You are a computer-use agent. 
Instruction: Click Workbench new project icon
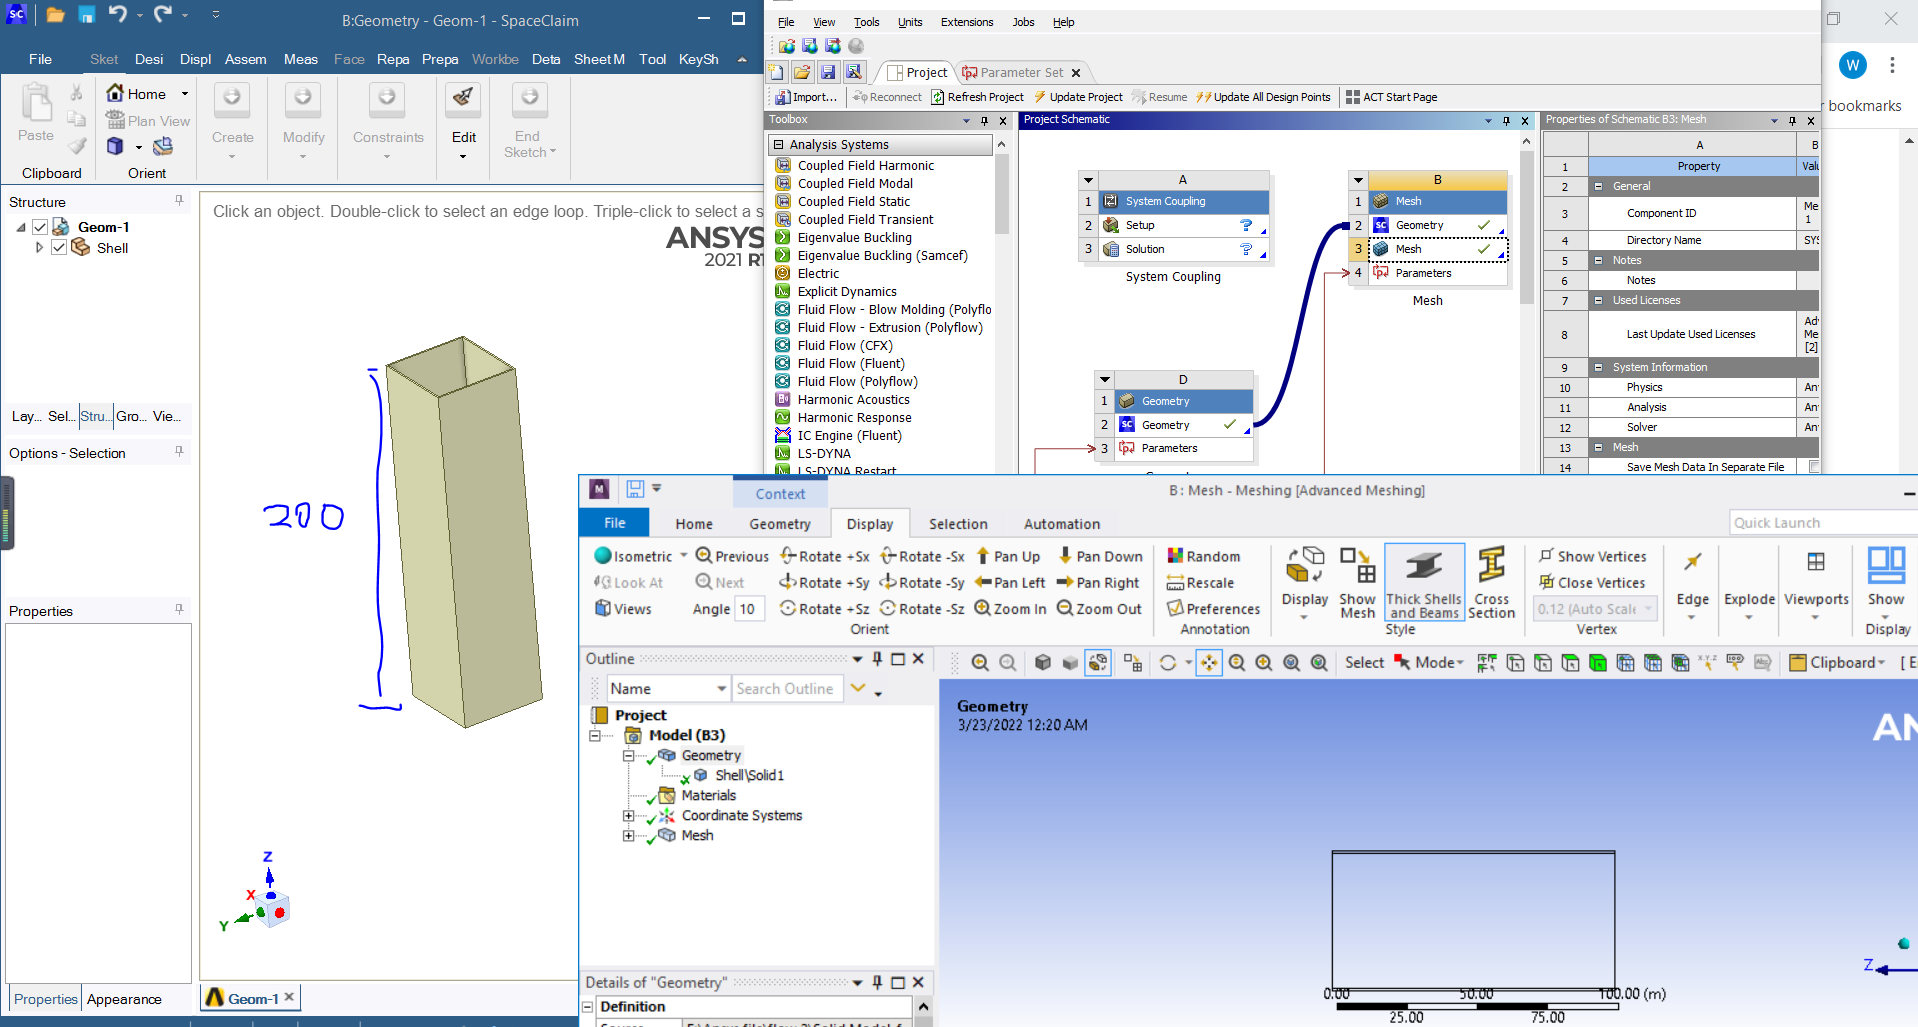pos(777,72)
